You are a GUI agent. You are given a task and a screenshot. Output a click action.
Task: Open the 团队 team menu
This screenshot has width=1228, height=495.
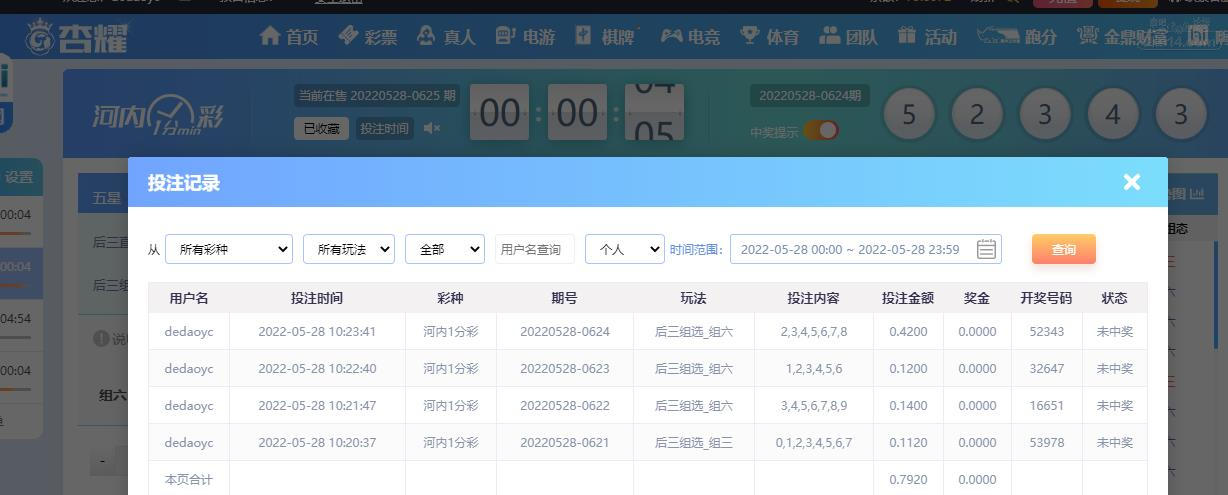click(x=862, y=37)
